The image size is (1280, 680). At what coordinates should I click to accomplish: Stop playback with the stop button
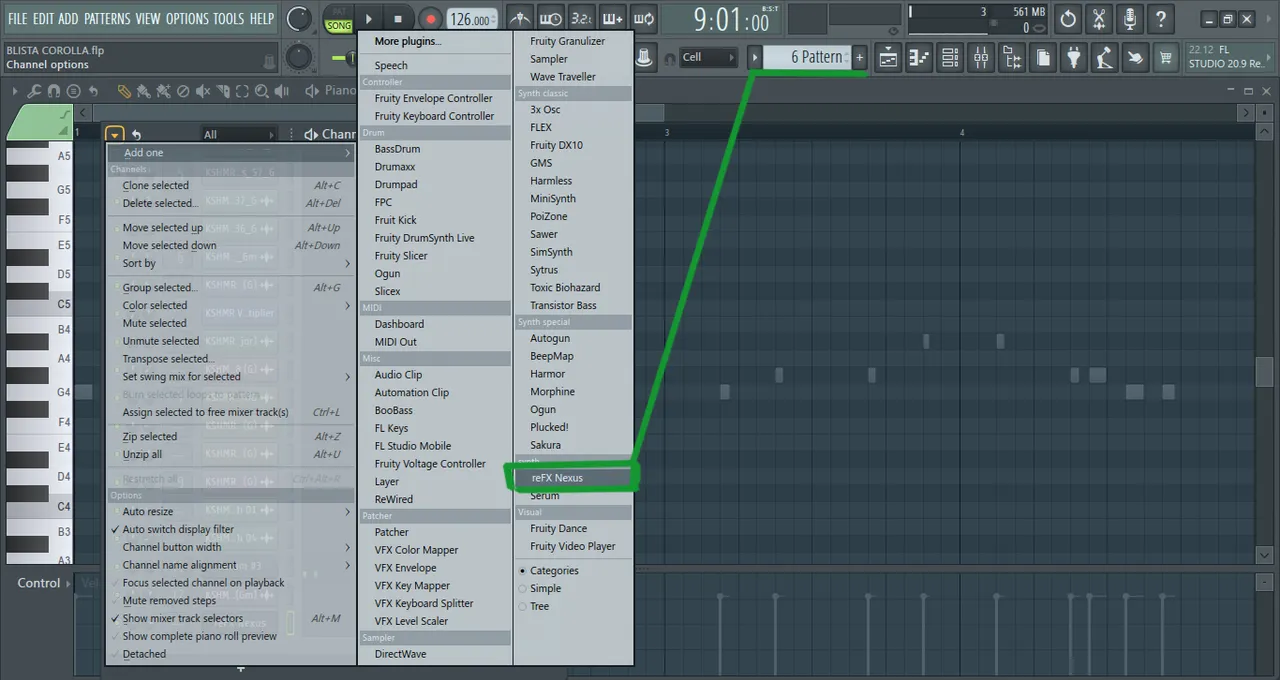[398, 18]
